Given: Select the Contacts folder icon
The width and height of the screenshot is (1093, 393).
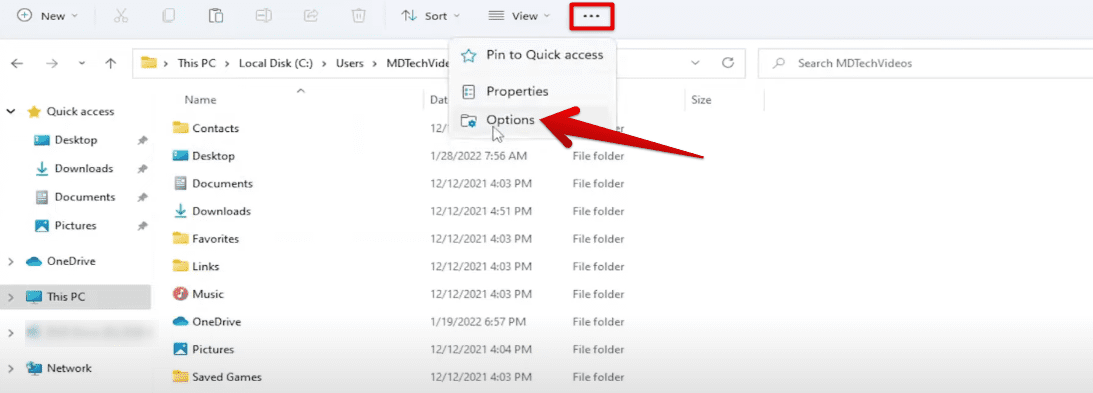Looking at the screenshot, I should point(181,128).
